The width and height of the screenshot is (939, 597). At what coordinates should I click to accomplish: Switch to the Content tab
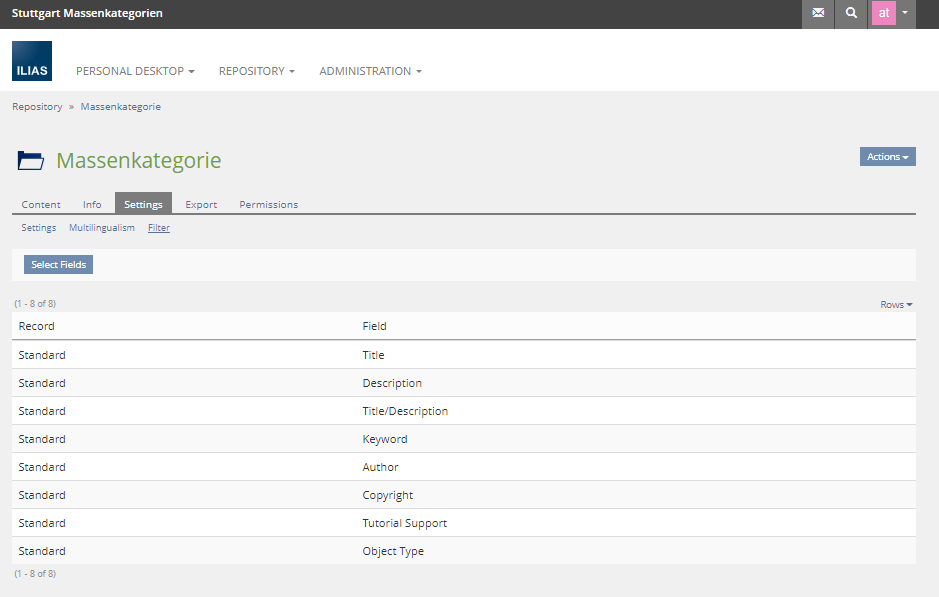click(41, 204)
